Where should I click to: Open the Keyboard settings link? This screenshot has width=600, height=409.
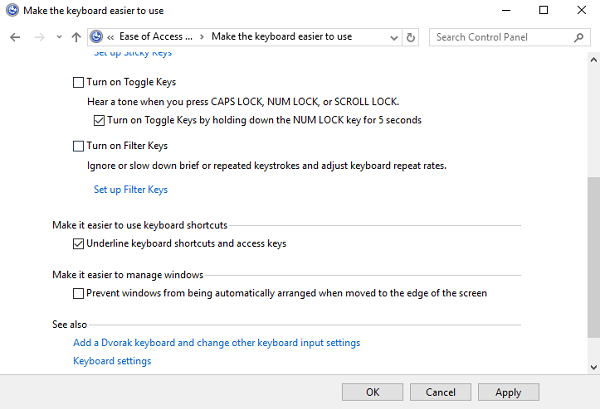(112, 361)
